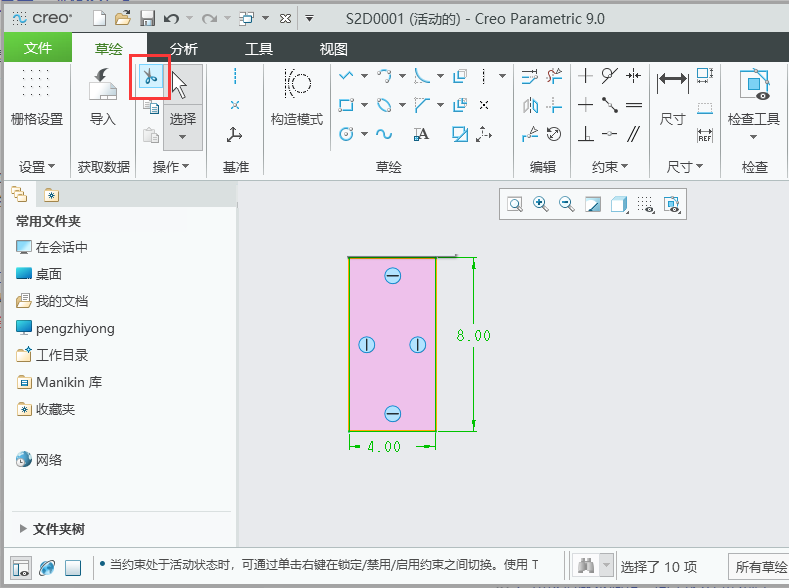789x588 pixels.
Task: Expand the 约束 group dropdown
Action: (610, 166)
